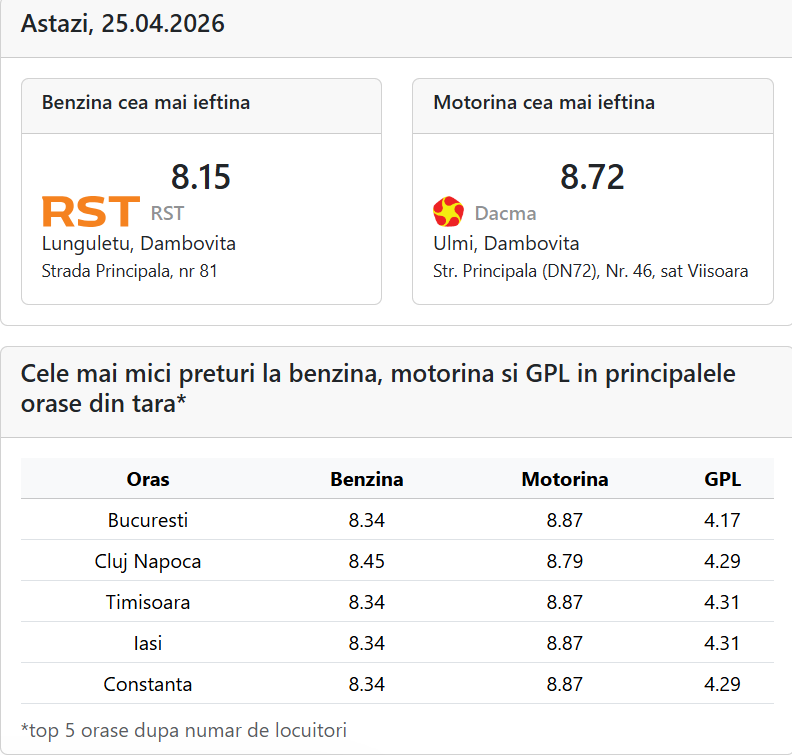Click the Dacma star logo
This screenshot has width=792, height=755.
pyautogui.click(x=448, y=212)
